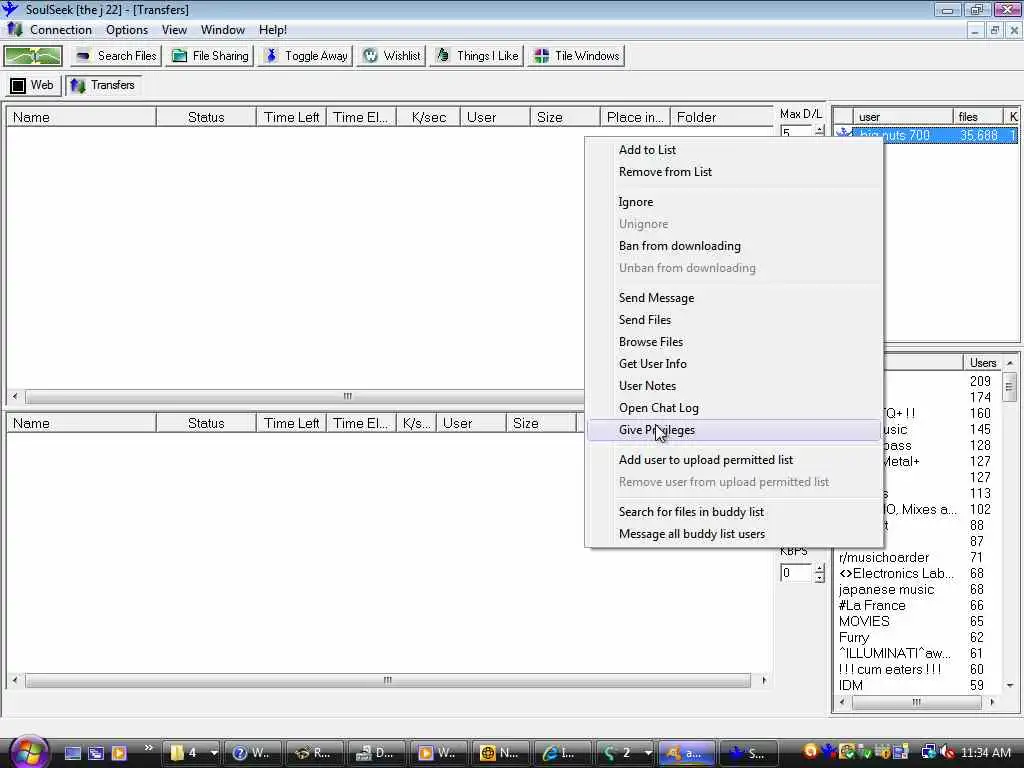Viewport: 1024px width, 768px height.
Task: Switch to the Transfers tab
Action: coord(103,86)
